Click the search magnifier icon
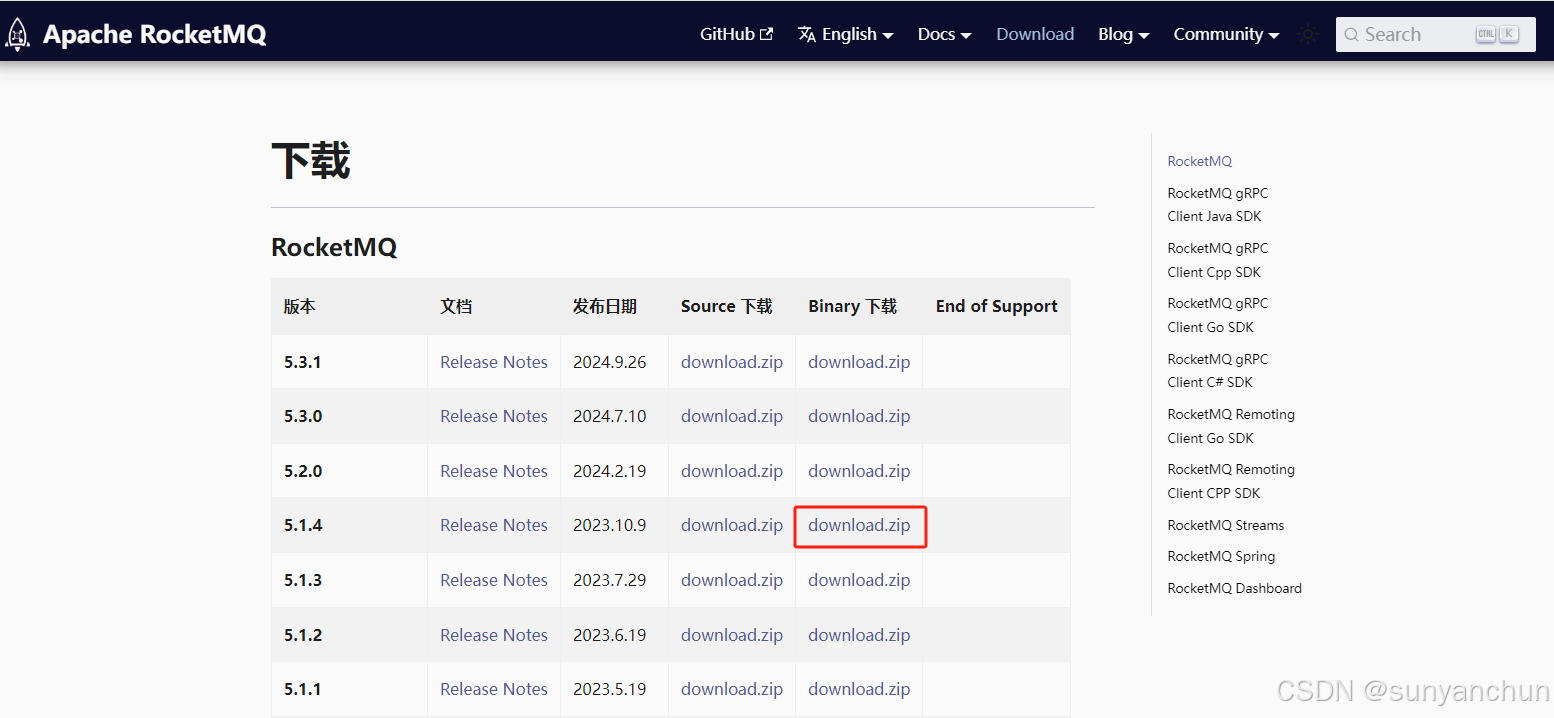 click(x=1351, y=34)
